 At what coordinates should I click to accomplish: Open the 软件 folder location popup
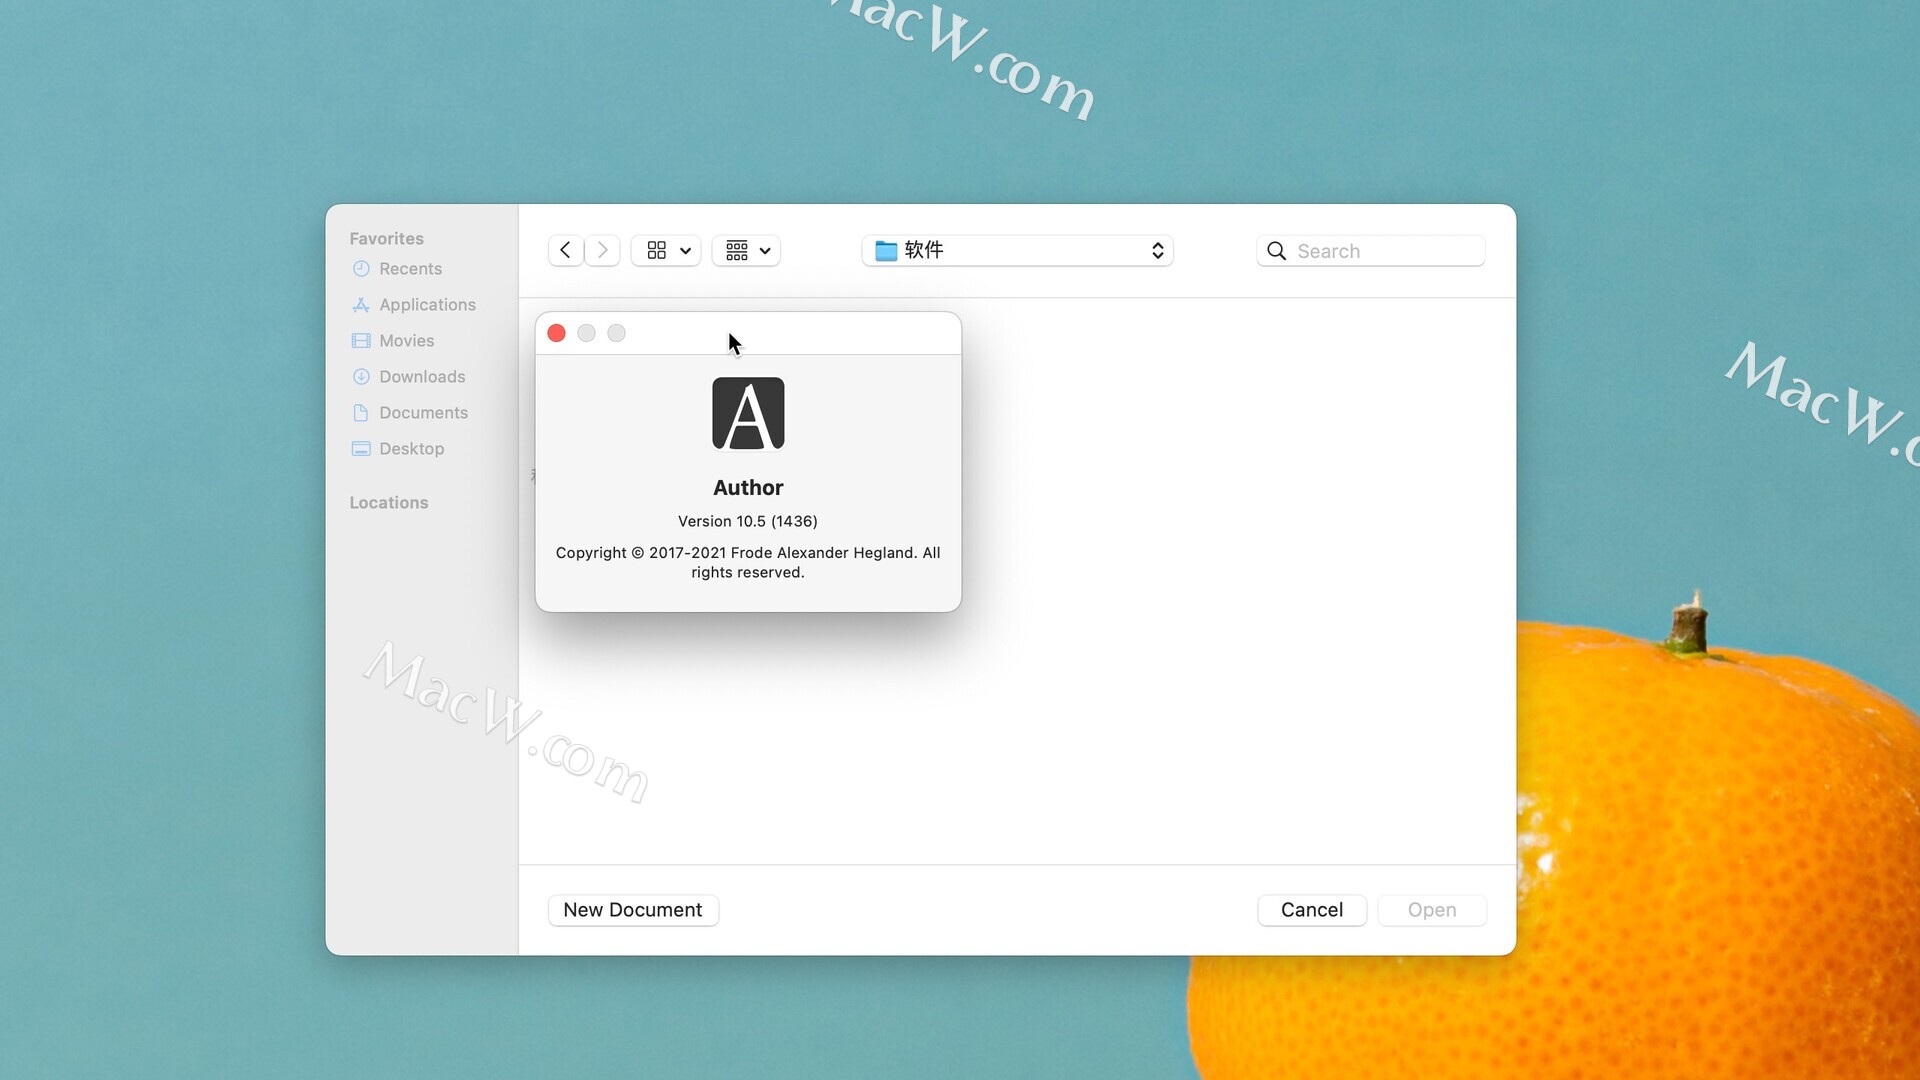point(1017,250)
